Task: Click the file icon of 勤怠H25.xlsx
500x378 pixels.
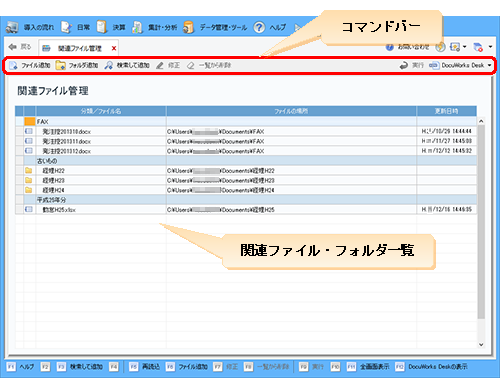Action: 29,209
